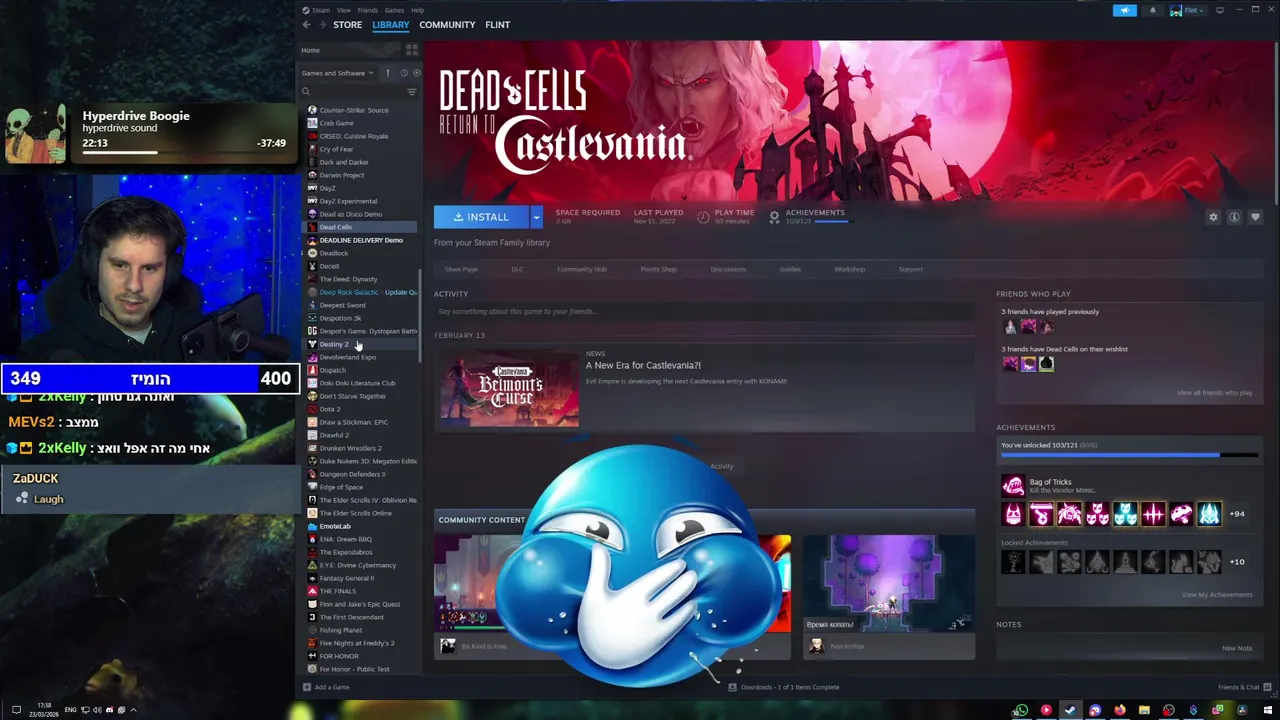1280x720 pixels.
Task: Open the View menu
Action: point(344,10)
